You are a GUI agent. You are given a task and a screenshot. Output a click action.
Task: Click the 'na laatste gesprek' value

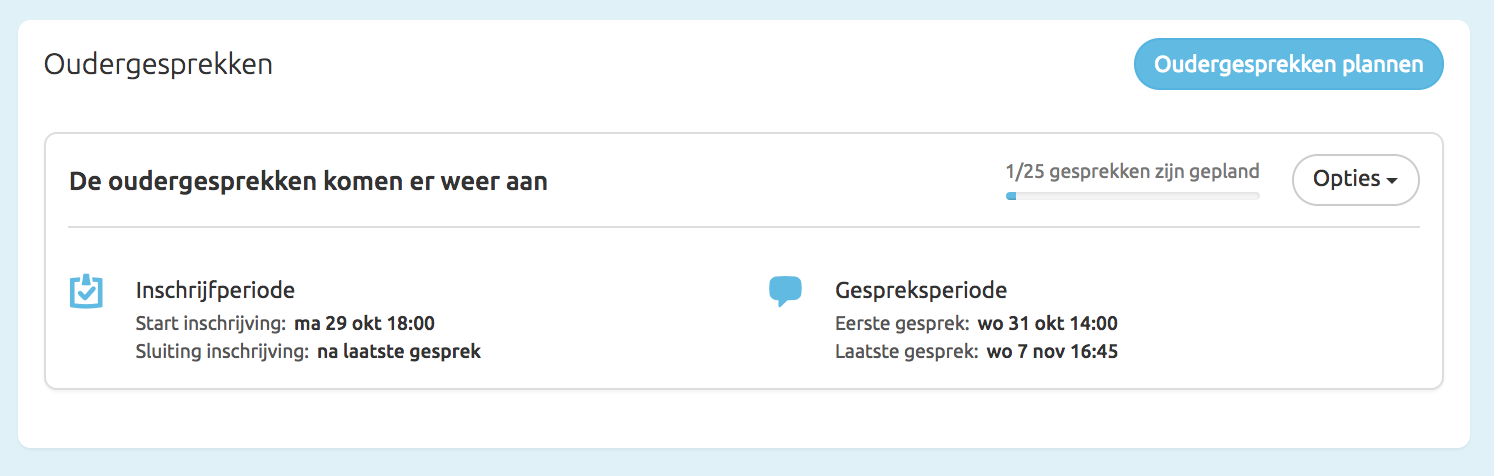[x=399, y=352]
